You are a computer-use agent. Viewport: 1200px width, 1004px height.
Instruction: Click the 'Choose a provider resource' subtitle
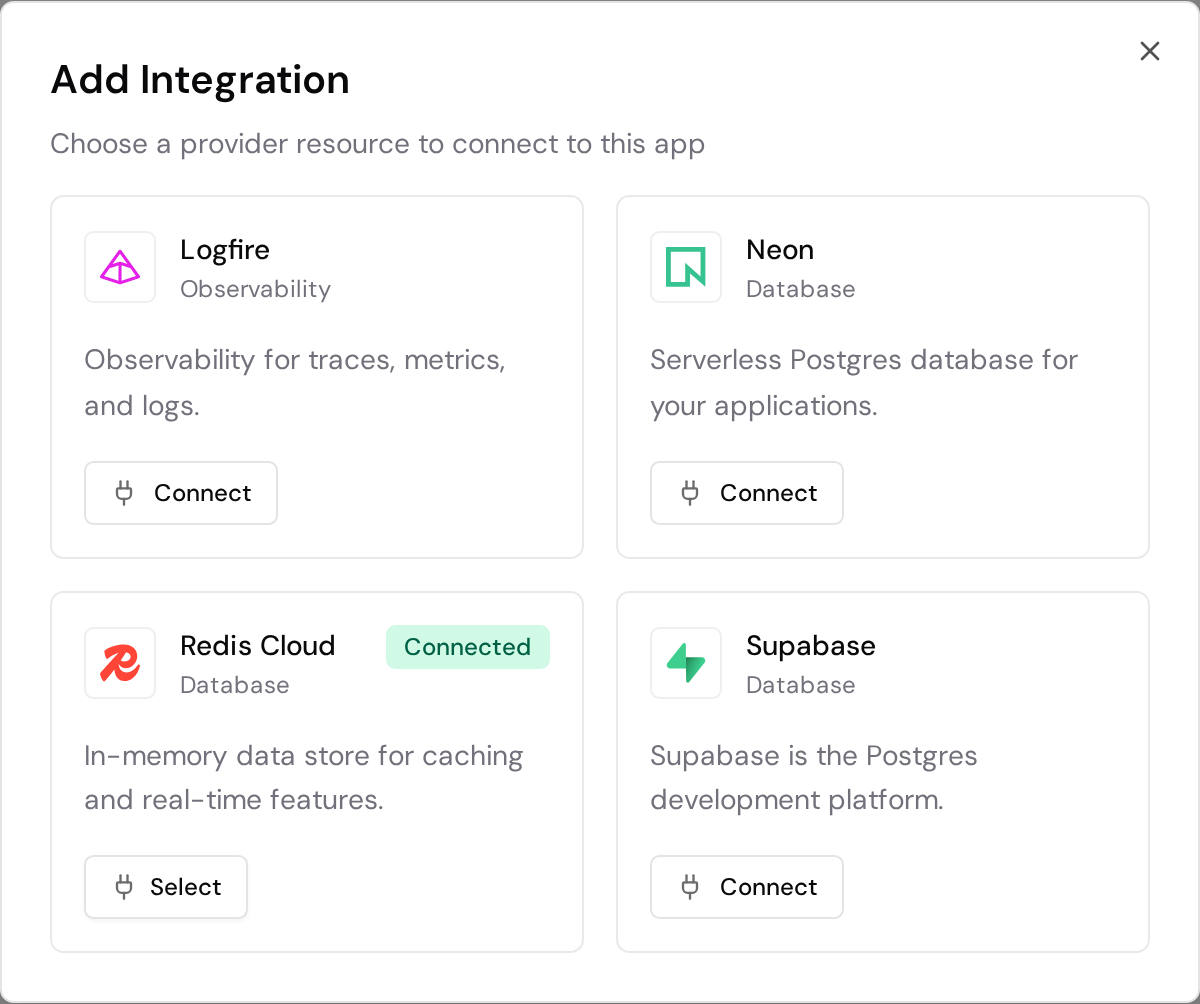378,144
